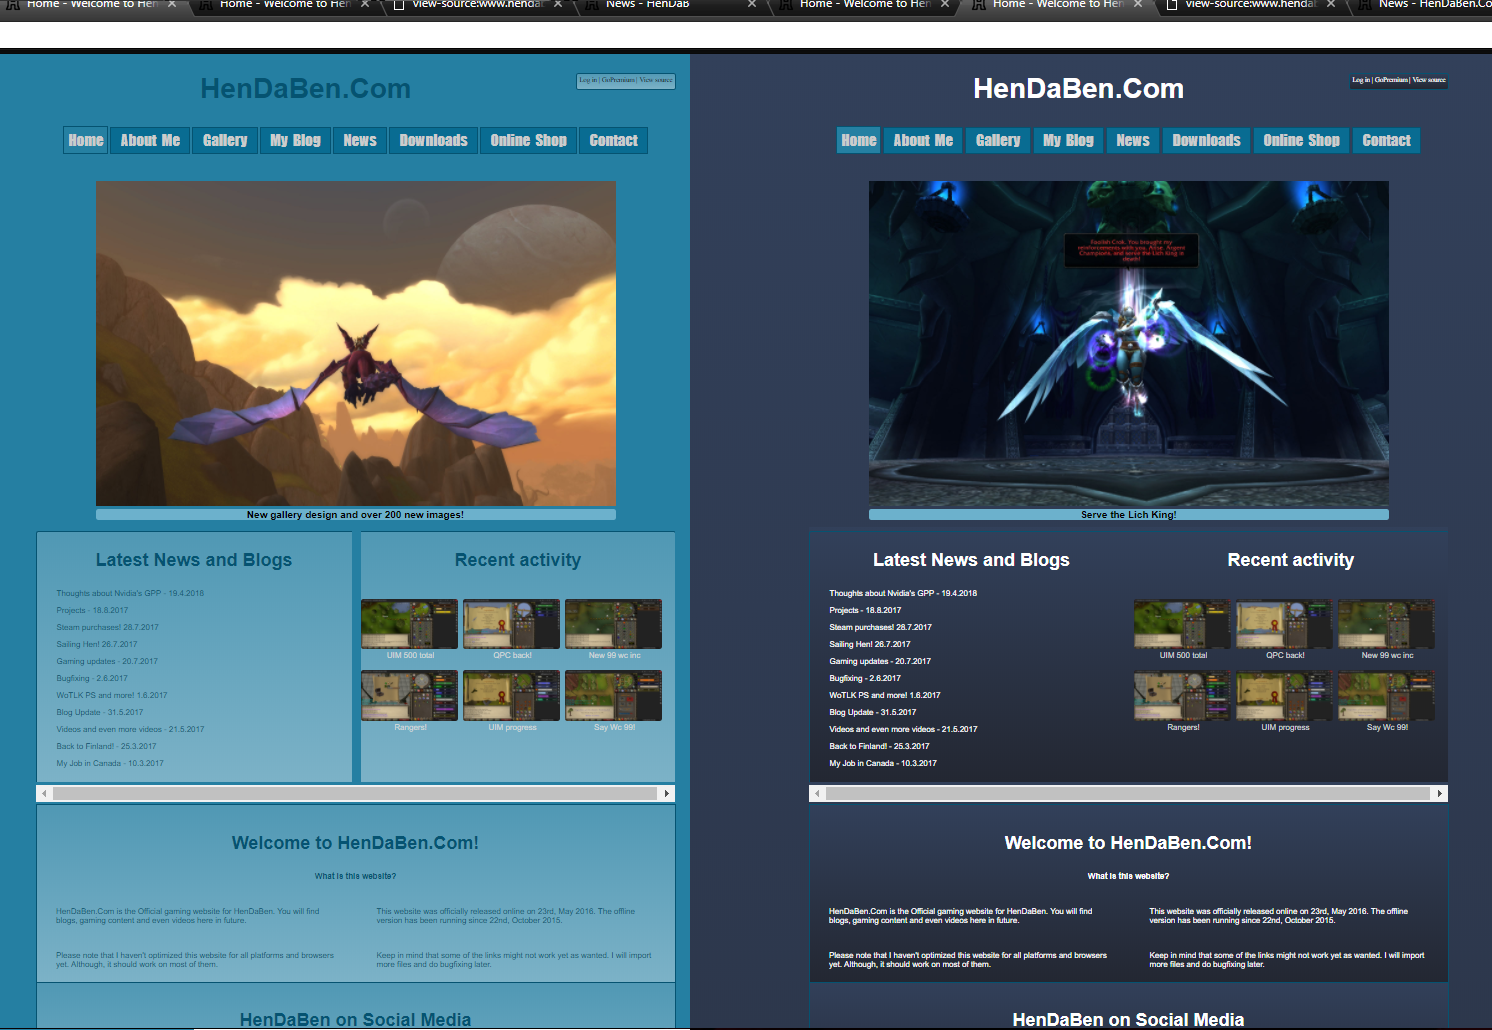Image resolution: width=1492 pixels, height=1030 pixels.
Task: Open Downloads in the left light-blue window
Action: click(434, 141)
